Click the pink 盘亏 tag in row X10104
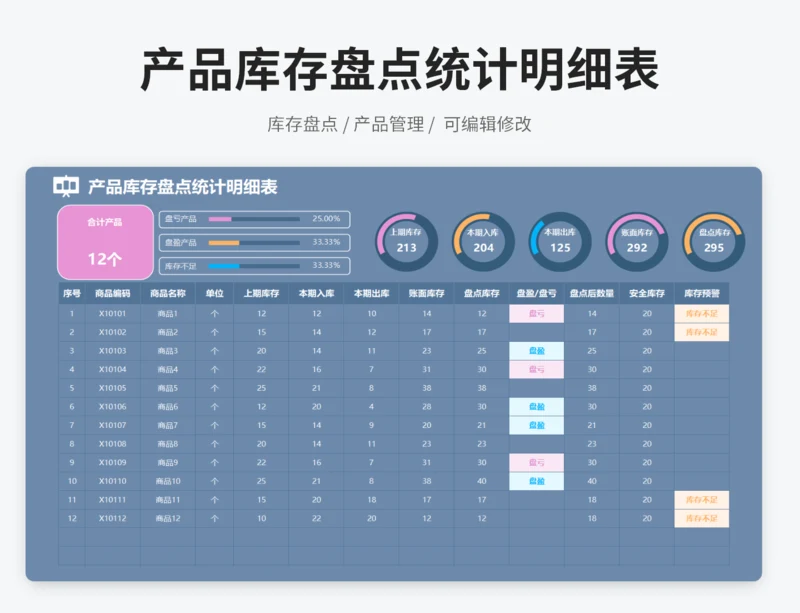Screen dimensions: 800x613 pyautogui.click(x=537, y=370)
